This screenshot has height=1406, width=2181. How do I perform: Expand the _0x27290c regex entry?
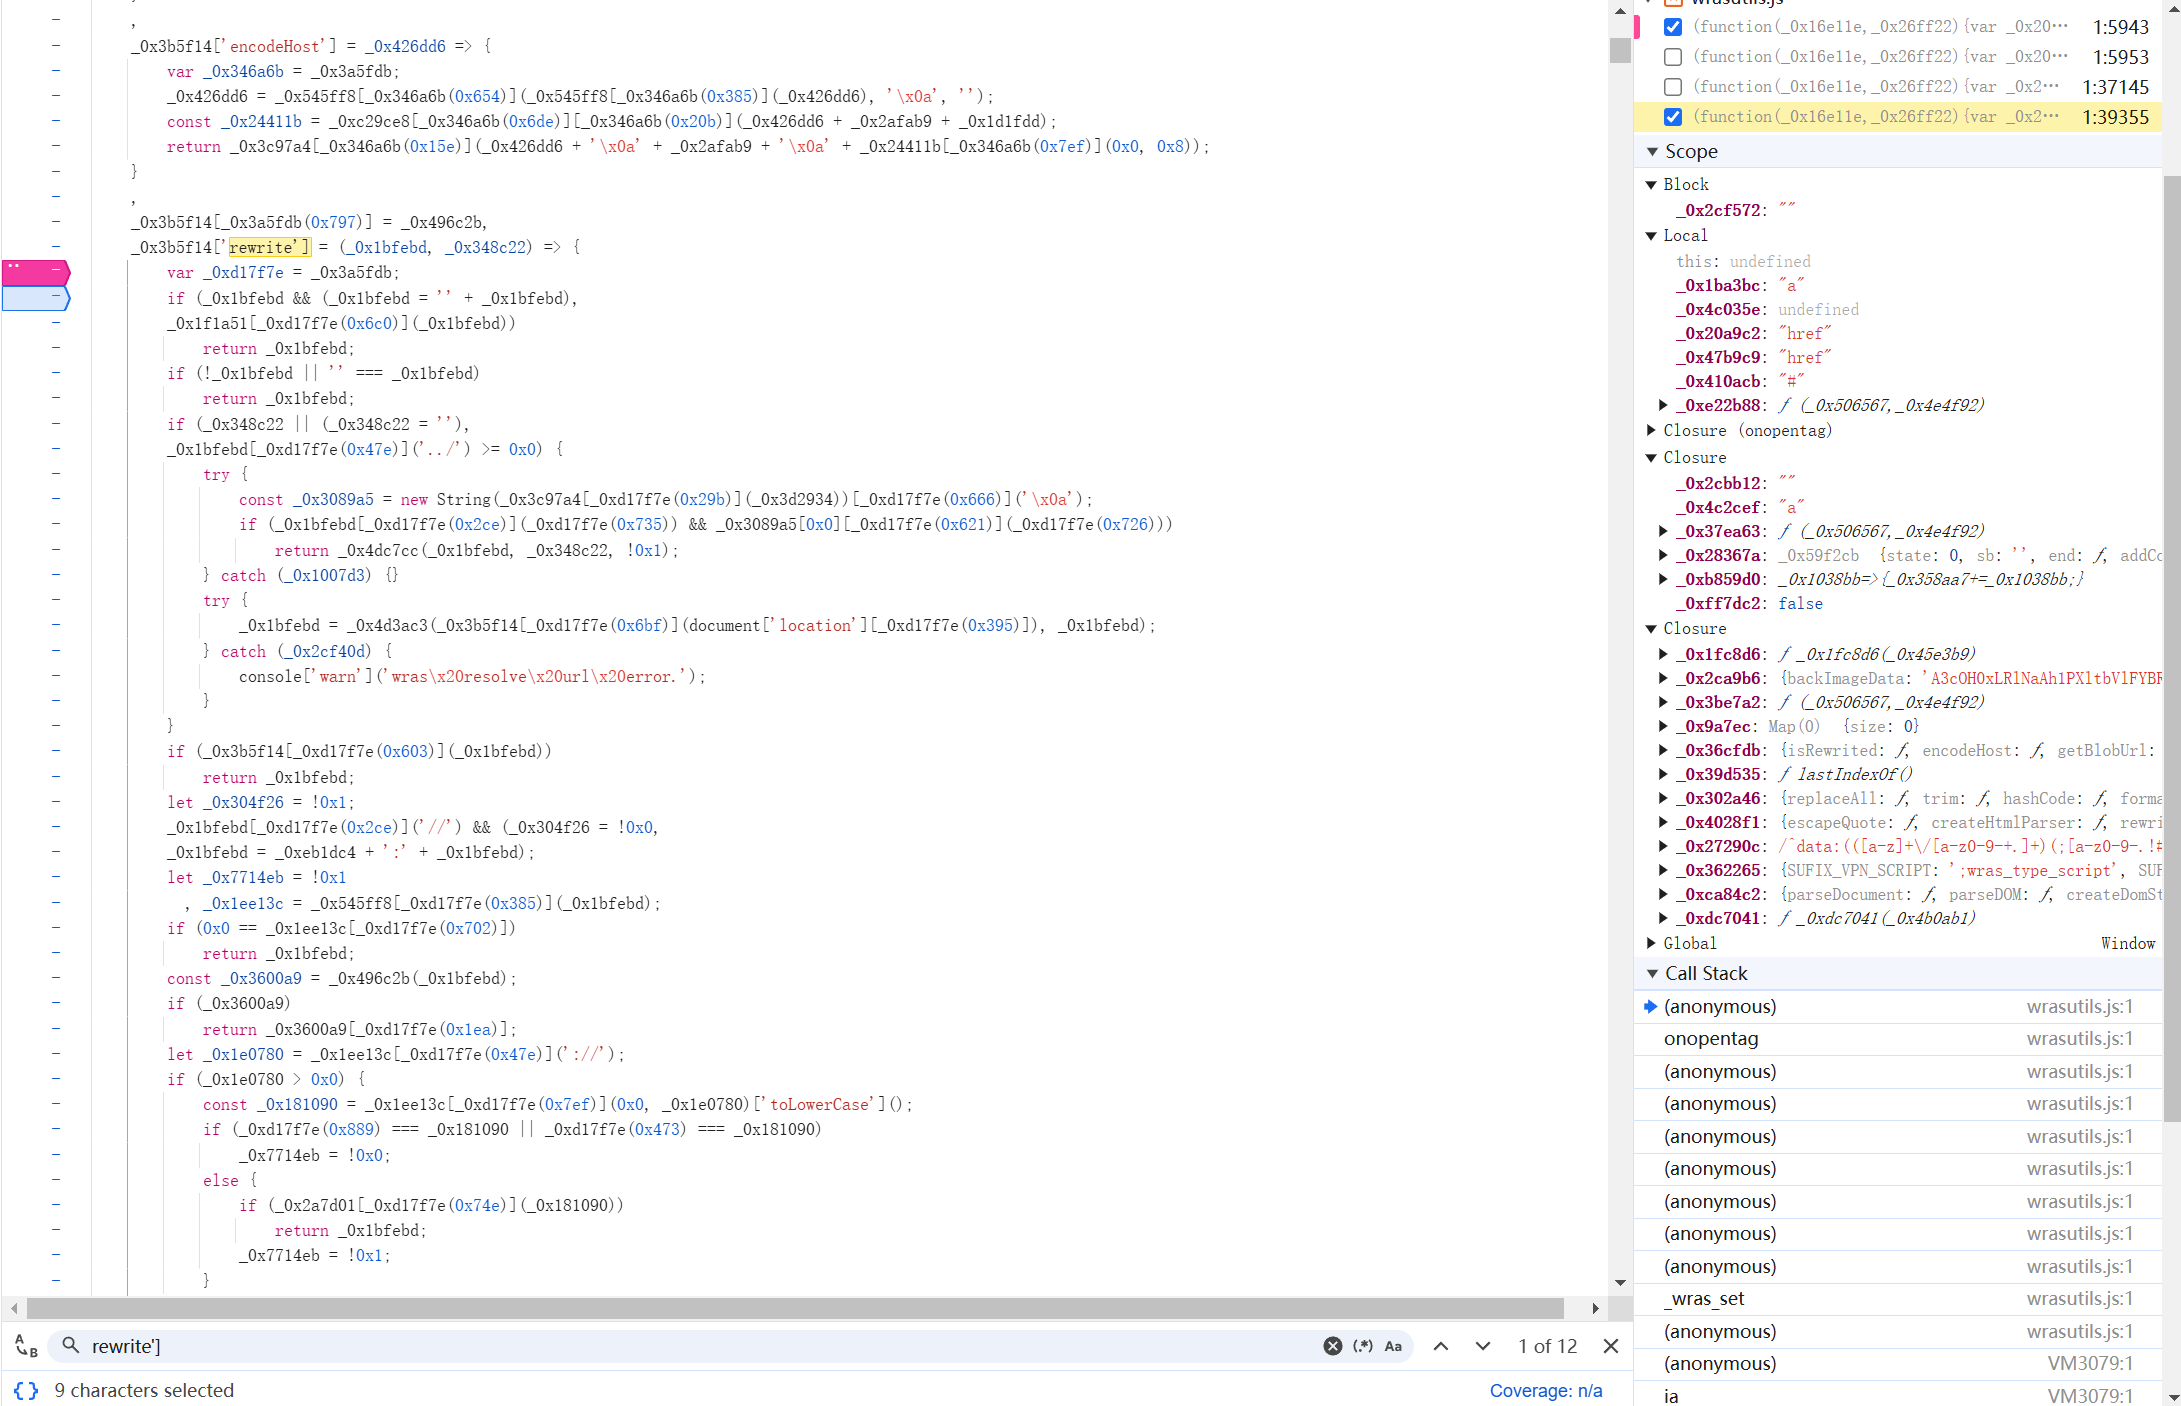(1663, 846)
